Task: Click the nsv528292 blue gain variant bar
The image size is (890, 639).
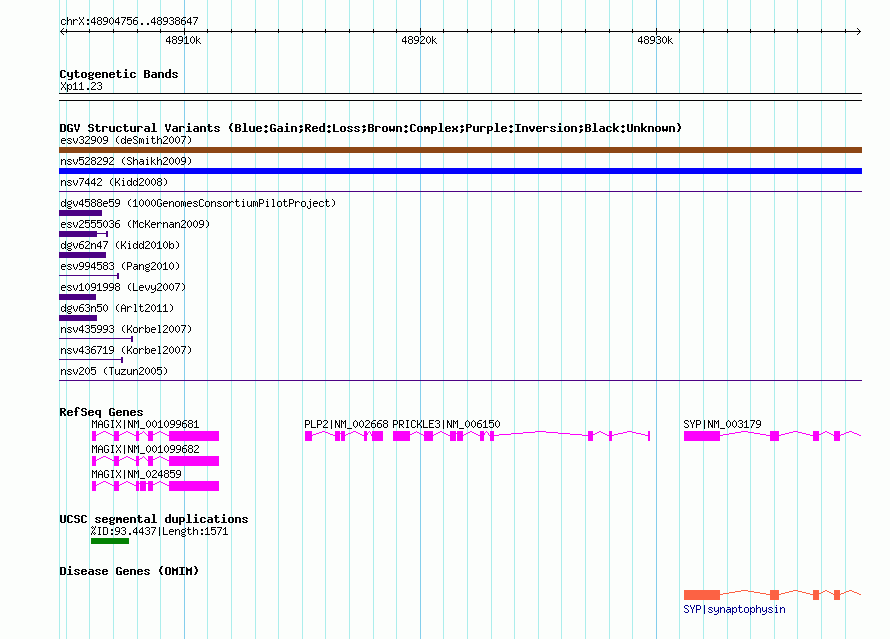Action: (460, 171)
